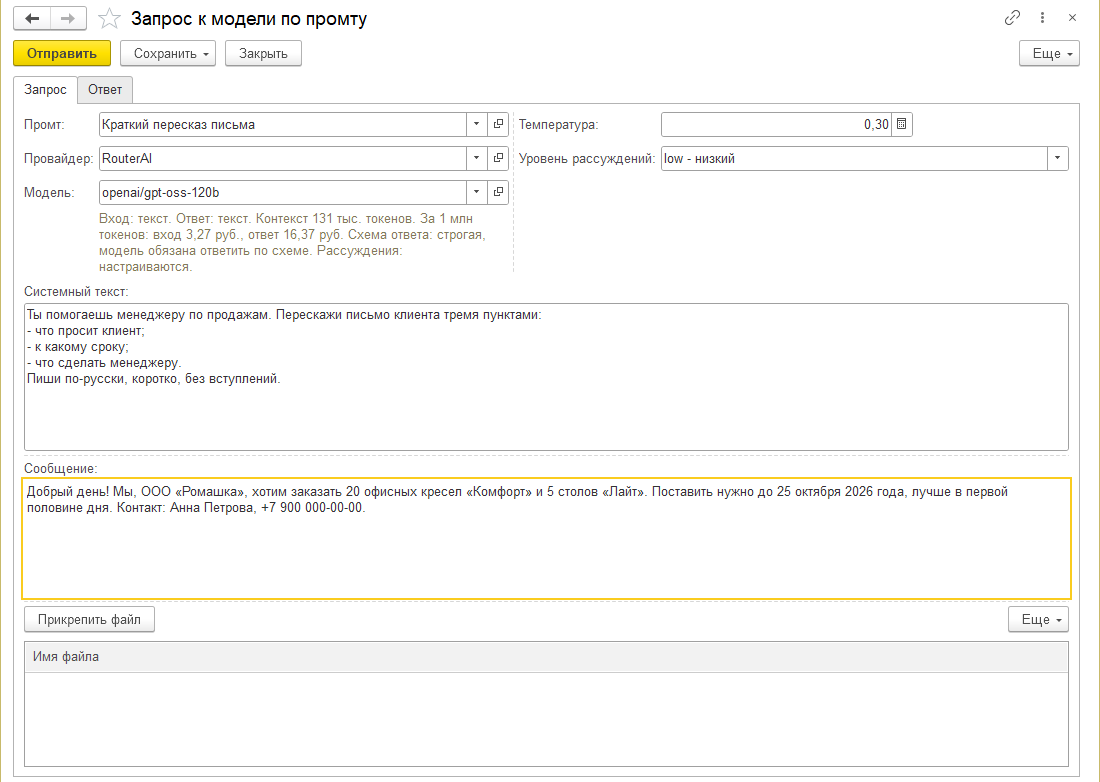Click the model description text starting 'Вход: текст'

click(x=293, y=243)
